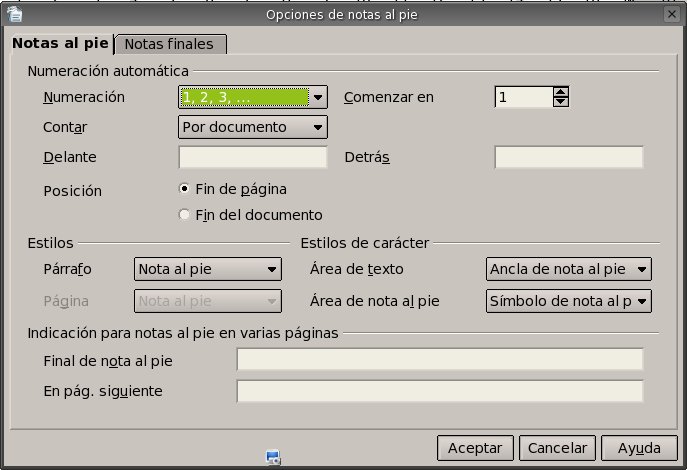Focus the Final de nota al pie field
The width and height of the screenshot is (687, 470).
tap(439, 360)
